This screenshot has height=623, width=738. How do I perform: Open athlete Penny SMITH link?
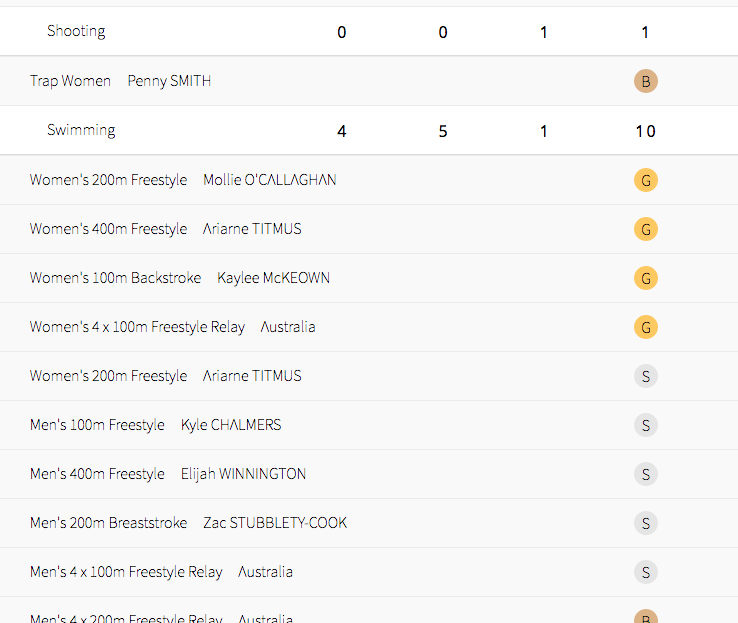[169, 81]
